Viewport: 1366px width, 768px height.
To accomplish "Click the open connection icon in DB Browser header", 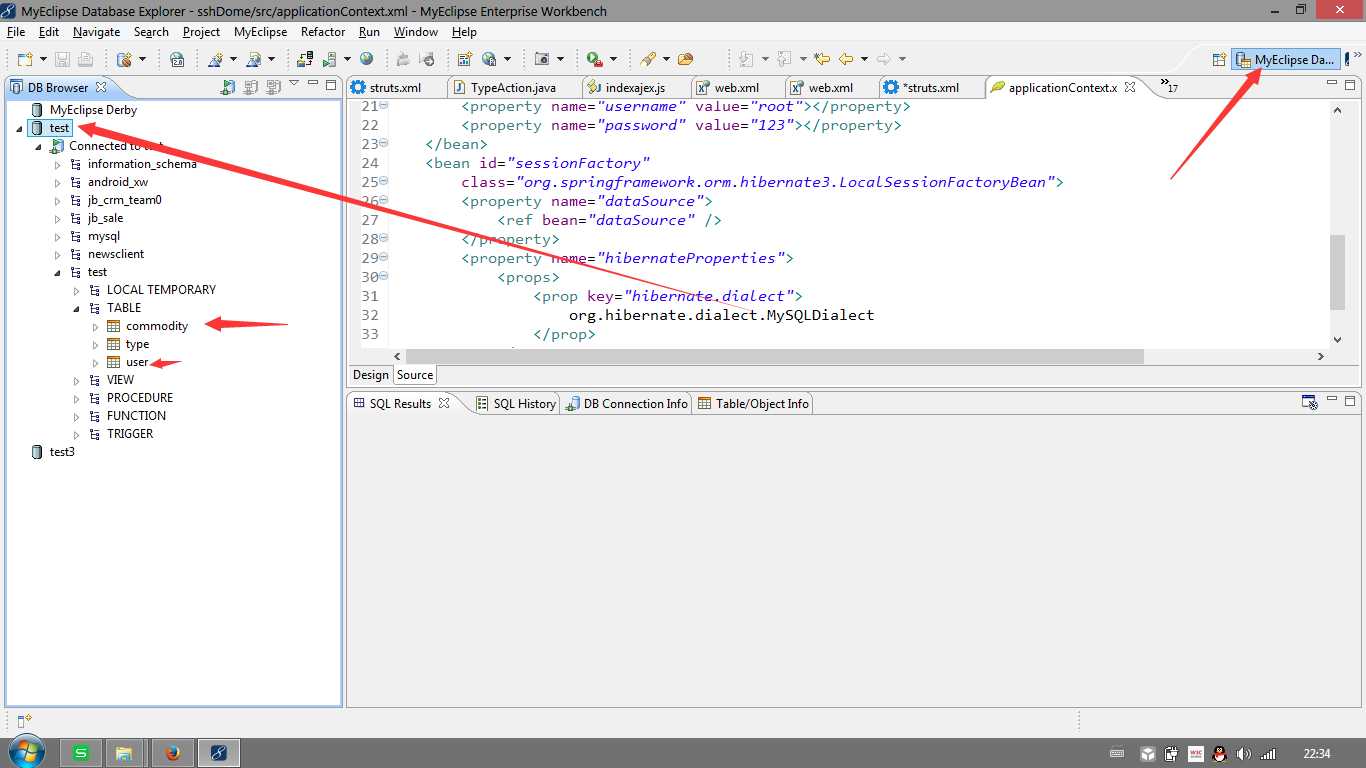I will [228, 87].
